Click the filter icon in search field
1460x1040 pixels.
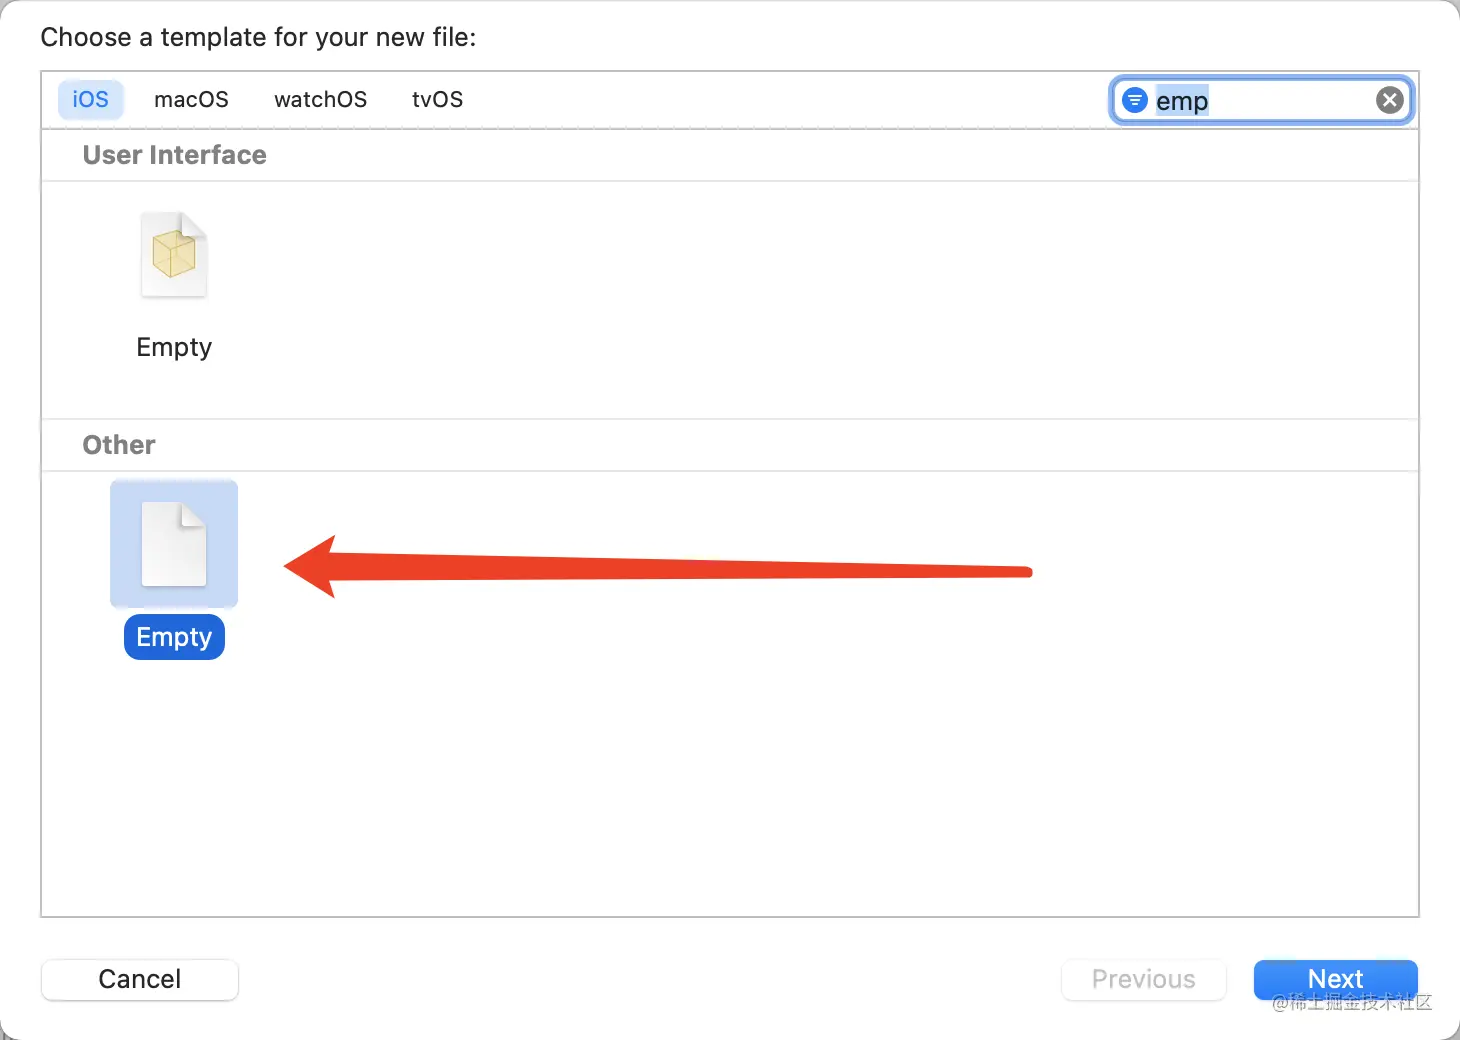coord(1134,100)
